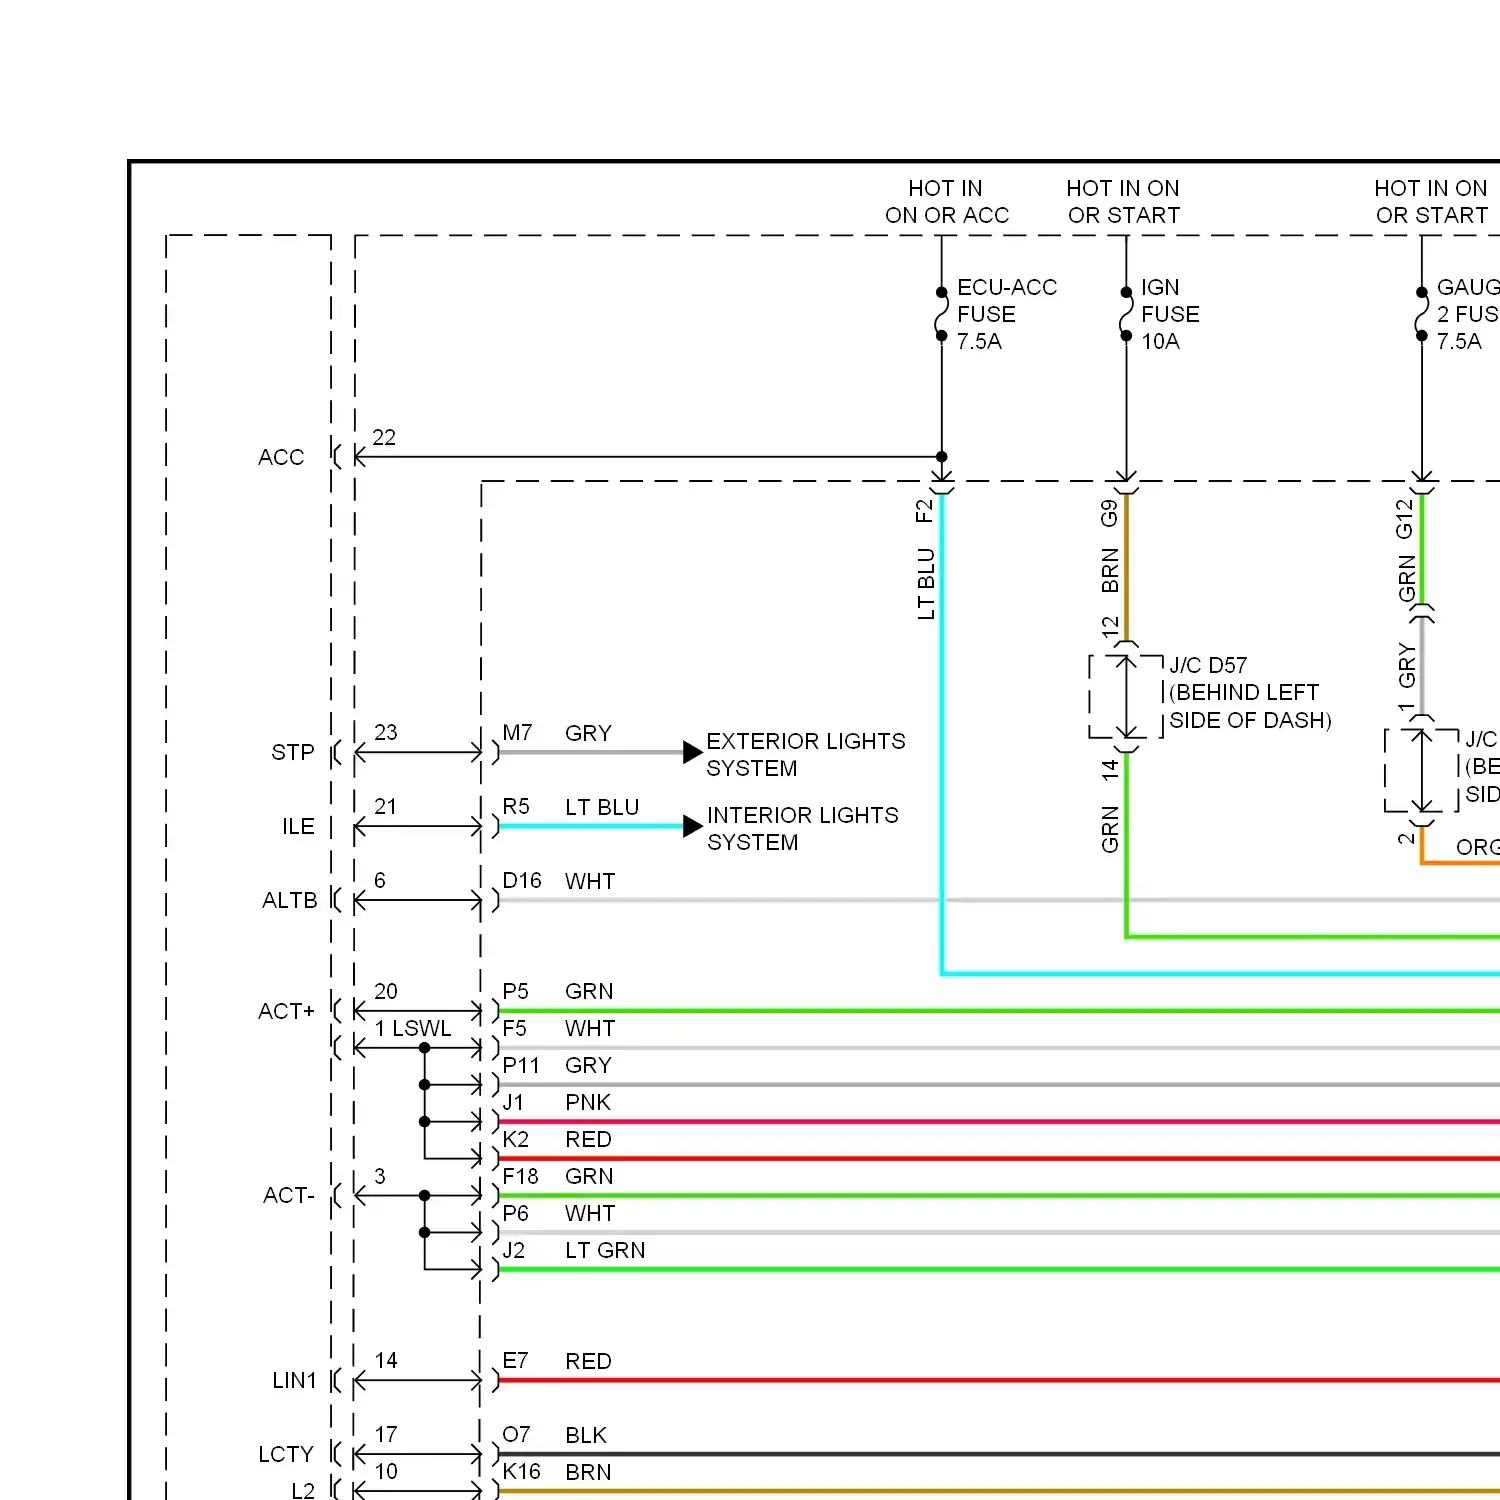Select the ACT+ pin label
Image resolution: width=1500 pixels, height=1500 pixels.
point(286,1011)
